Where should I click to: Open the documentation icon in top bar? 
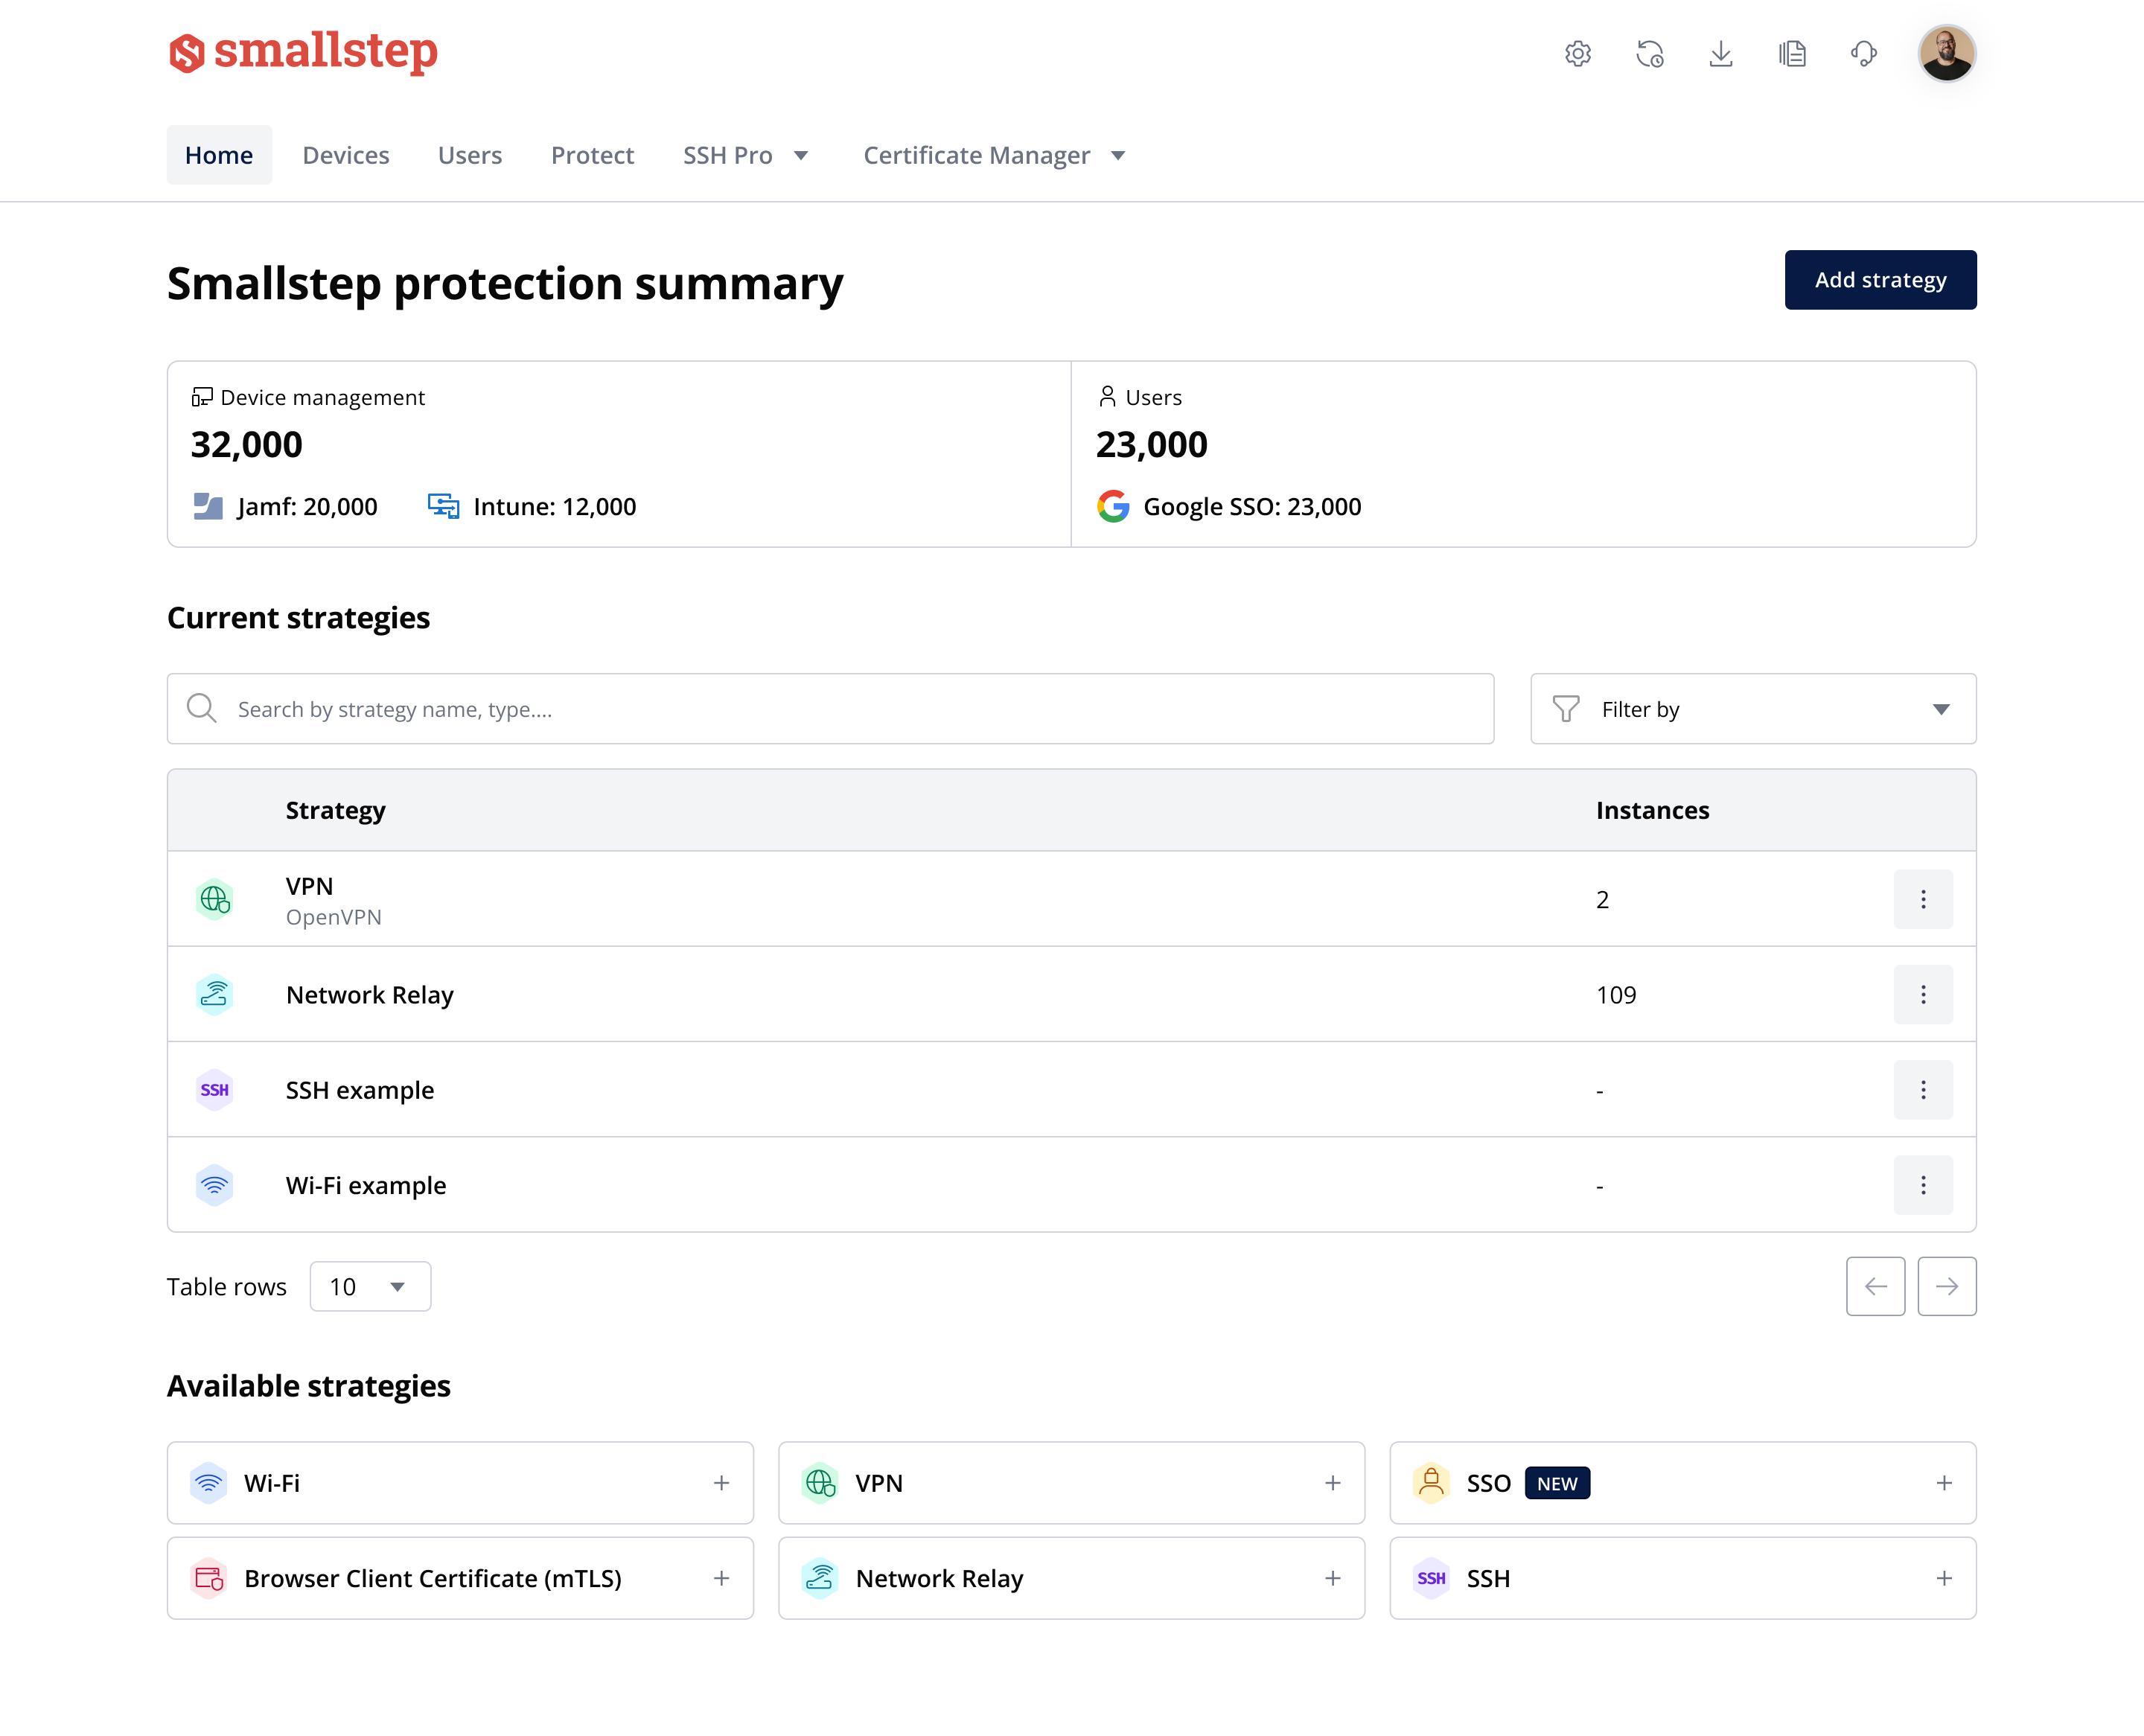click(x=1792, y=54)
